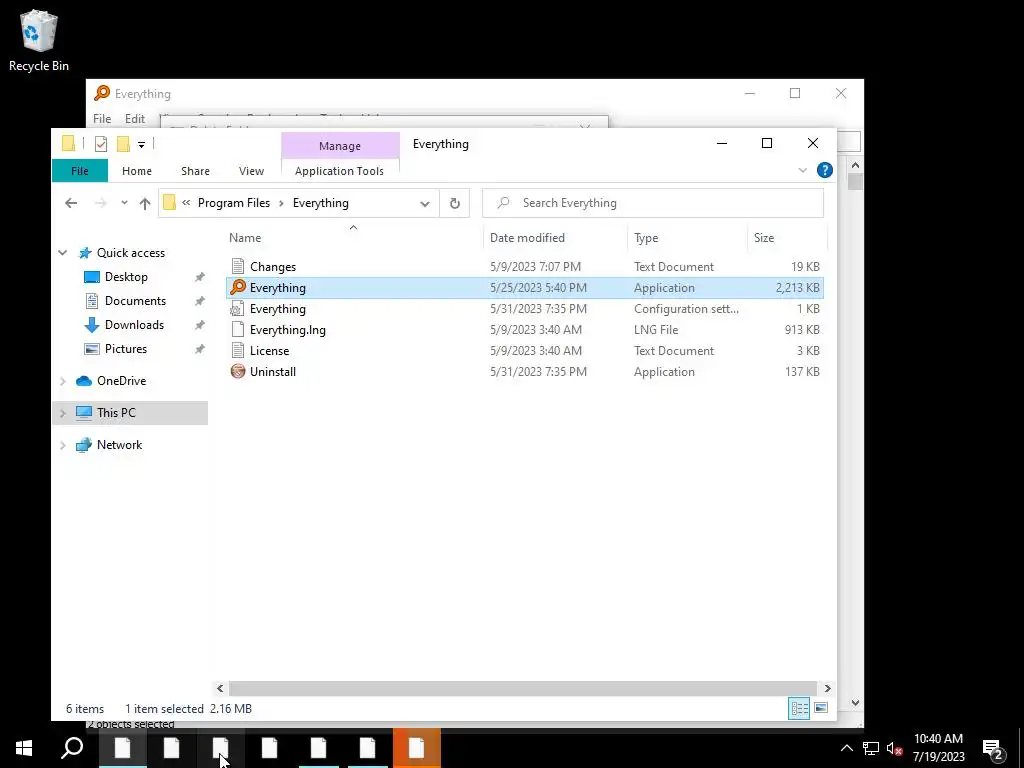The height and width of the screenshot is (768, 1024).
Task: Open the Share ribbon tab
Action: (195, 170)
